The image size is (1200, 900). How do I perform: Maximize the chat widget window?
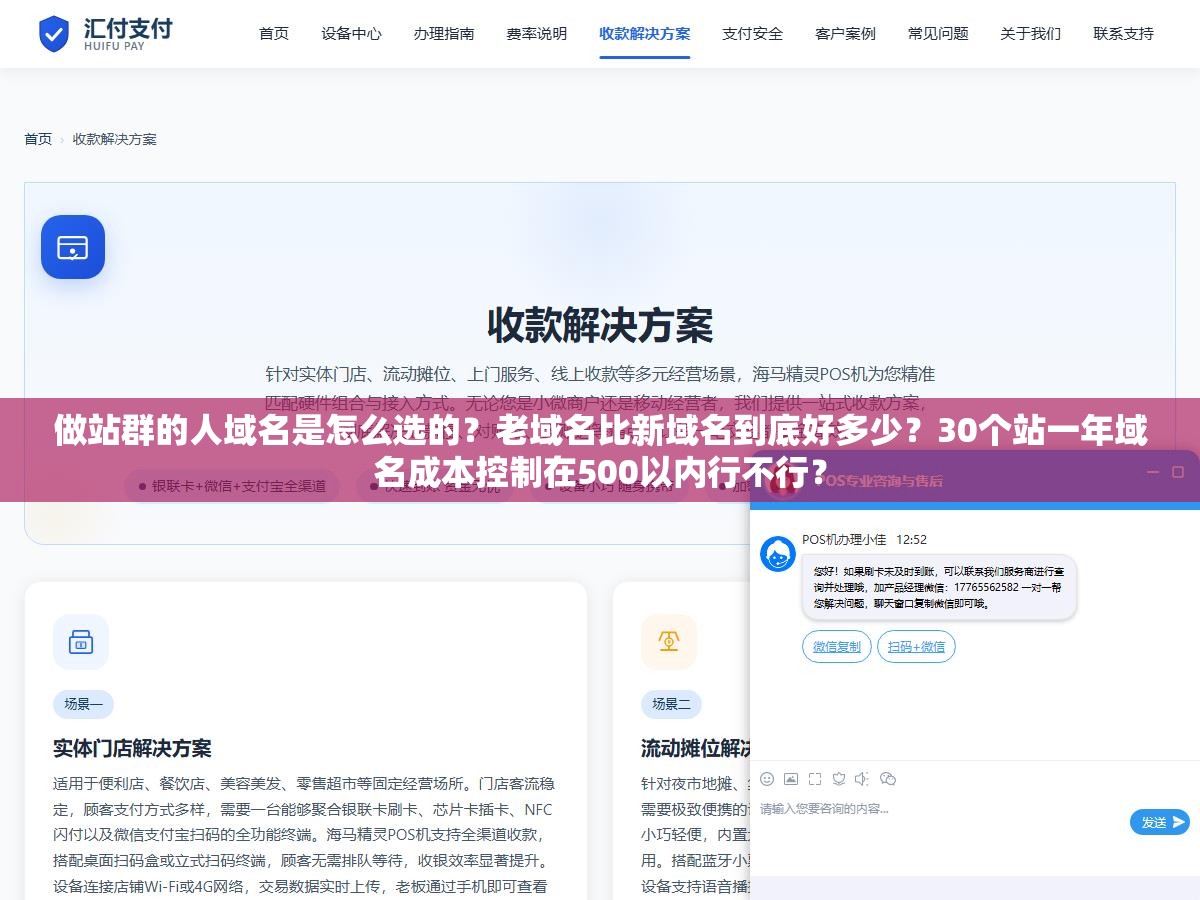[1178, 471]
